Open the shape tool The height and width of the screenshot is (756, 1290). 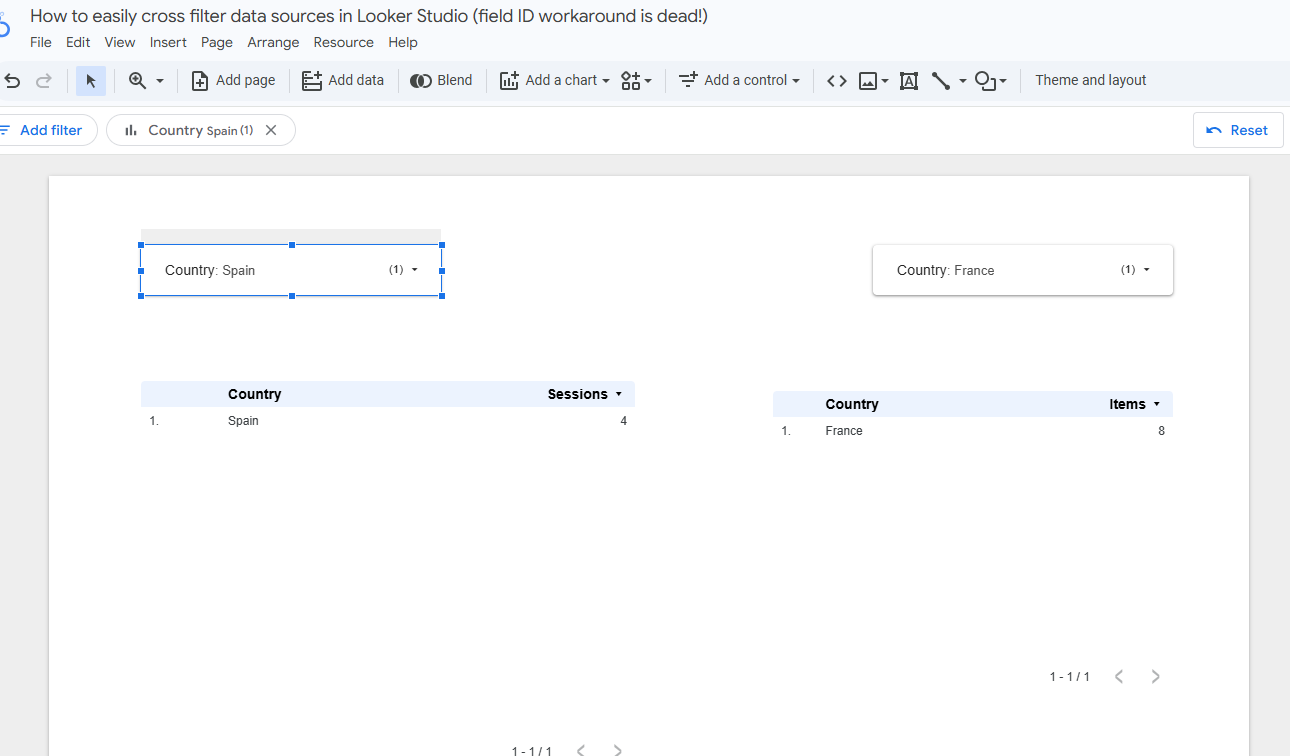coord(986,80)
